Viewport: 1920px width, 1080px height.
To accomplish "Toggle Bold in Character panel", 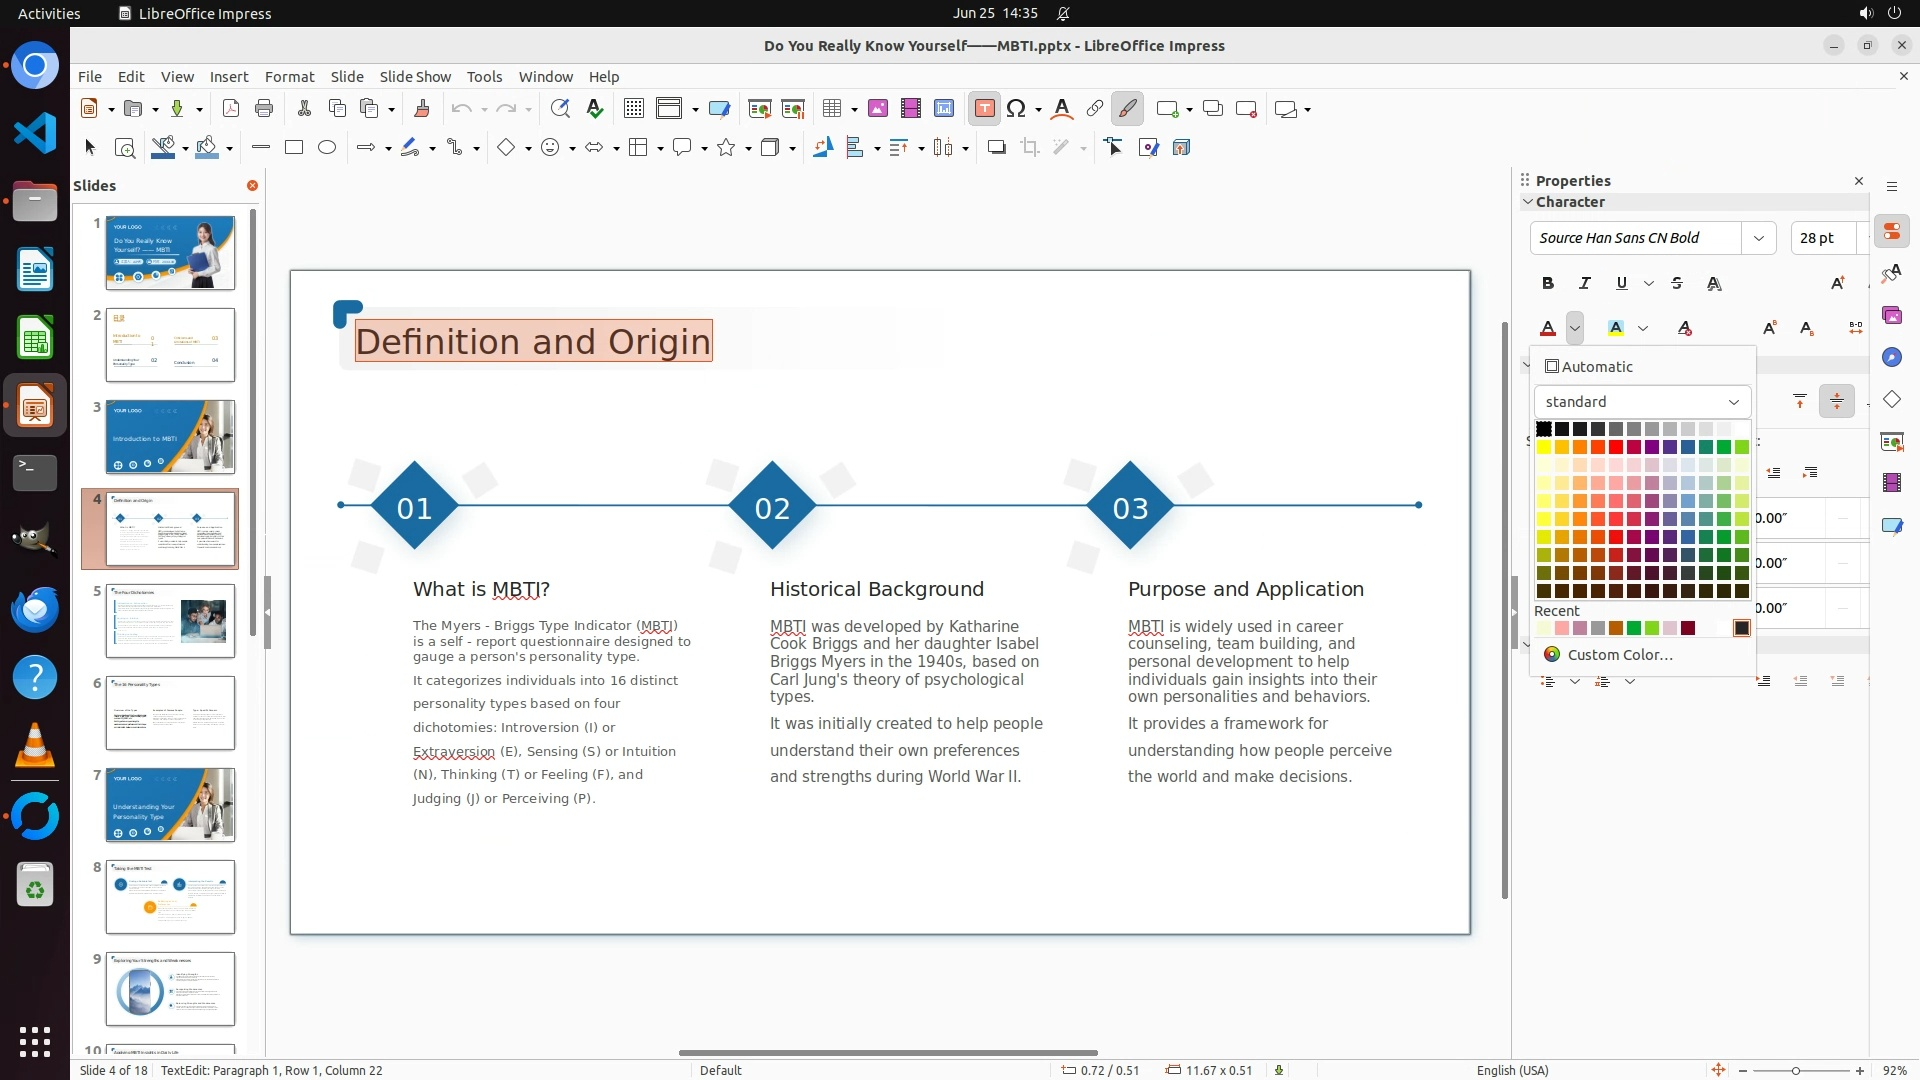I will (x=1548, y=284).
